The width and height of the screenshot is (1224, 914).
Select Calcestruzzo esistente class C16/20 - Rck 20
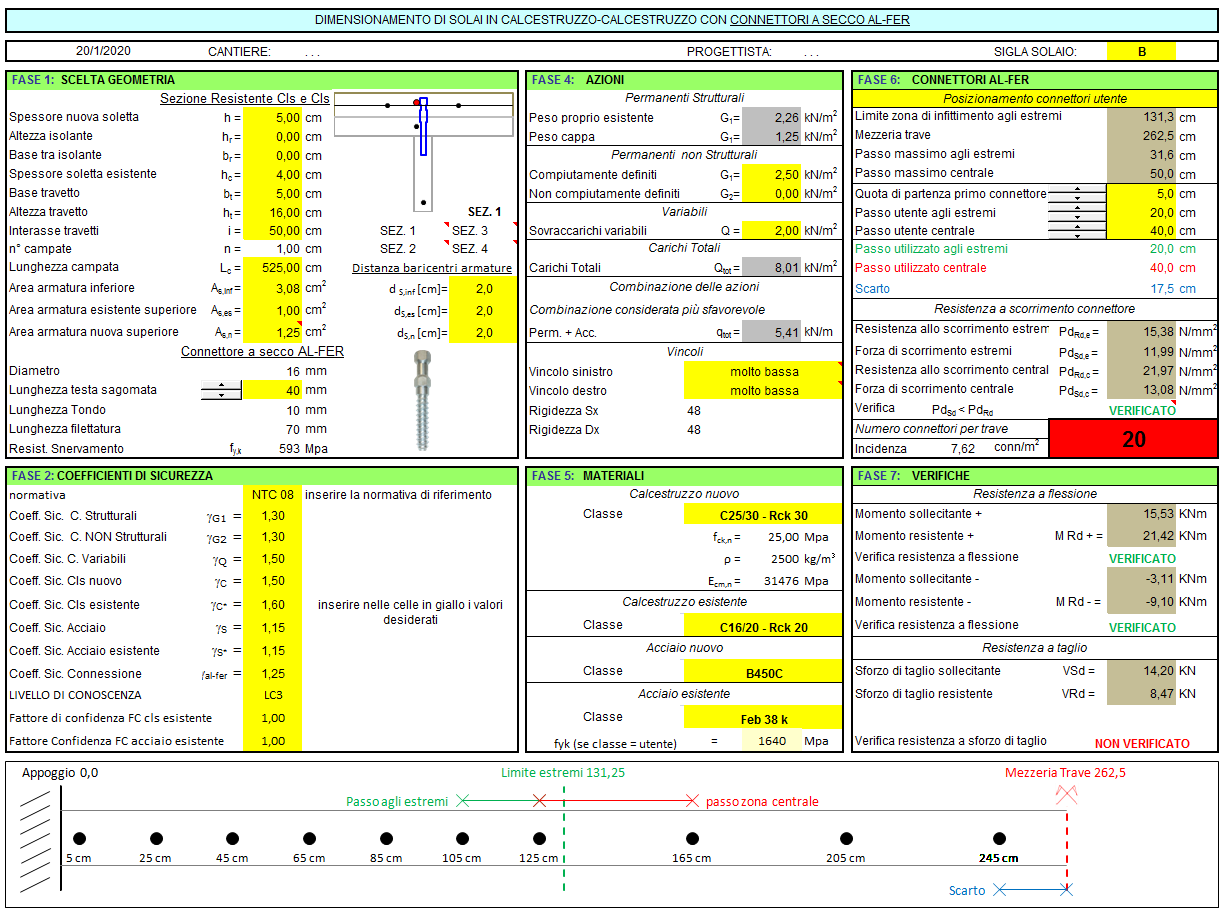click(x=764, y=627)
